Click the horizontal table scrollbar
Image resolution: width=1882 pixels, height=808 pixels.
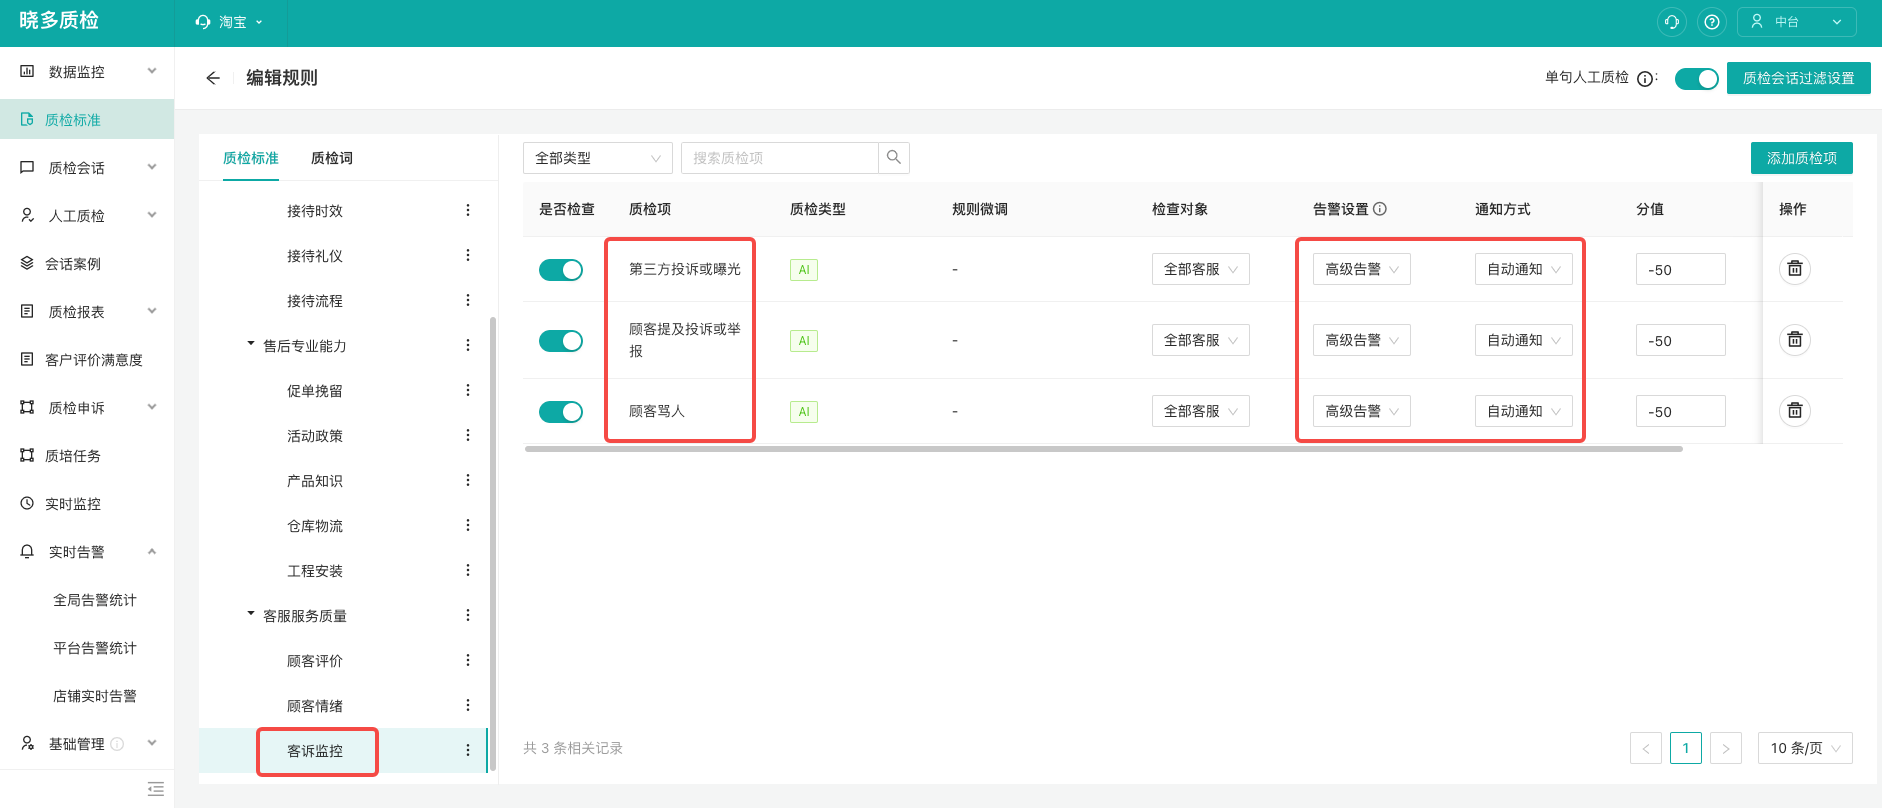1104,449
